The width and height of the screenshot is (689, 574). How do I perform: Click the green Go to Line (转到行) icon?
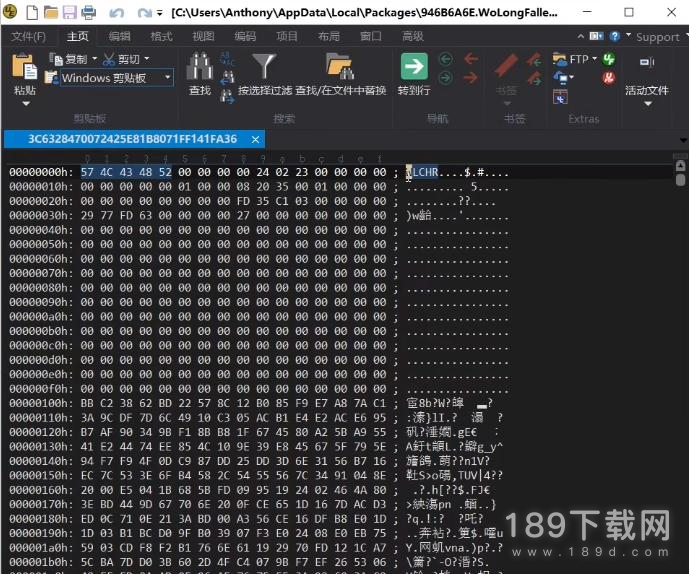pos(413,67)
